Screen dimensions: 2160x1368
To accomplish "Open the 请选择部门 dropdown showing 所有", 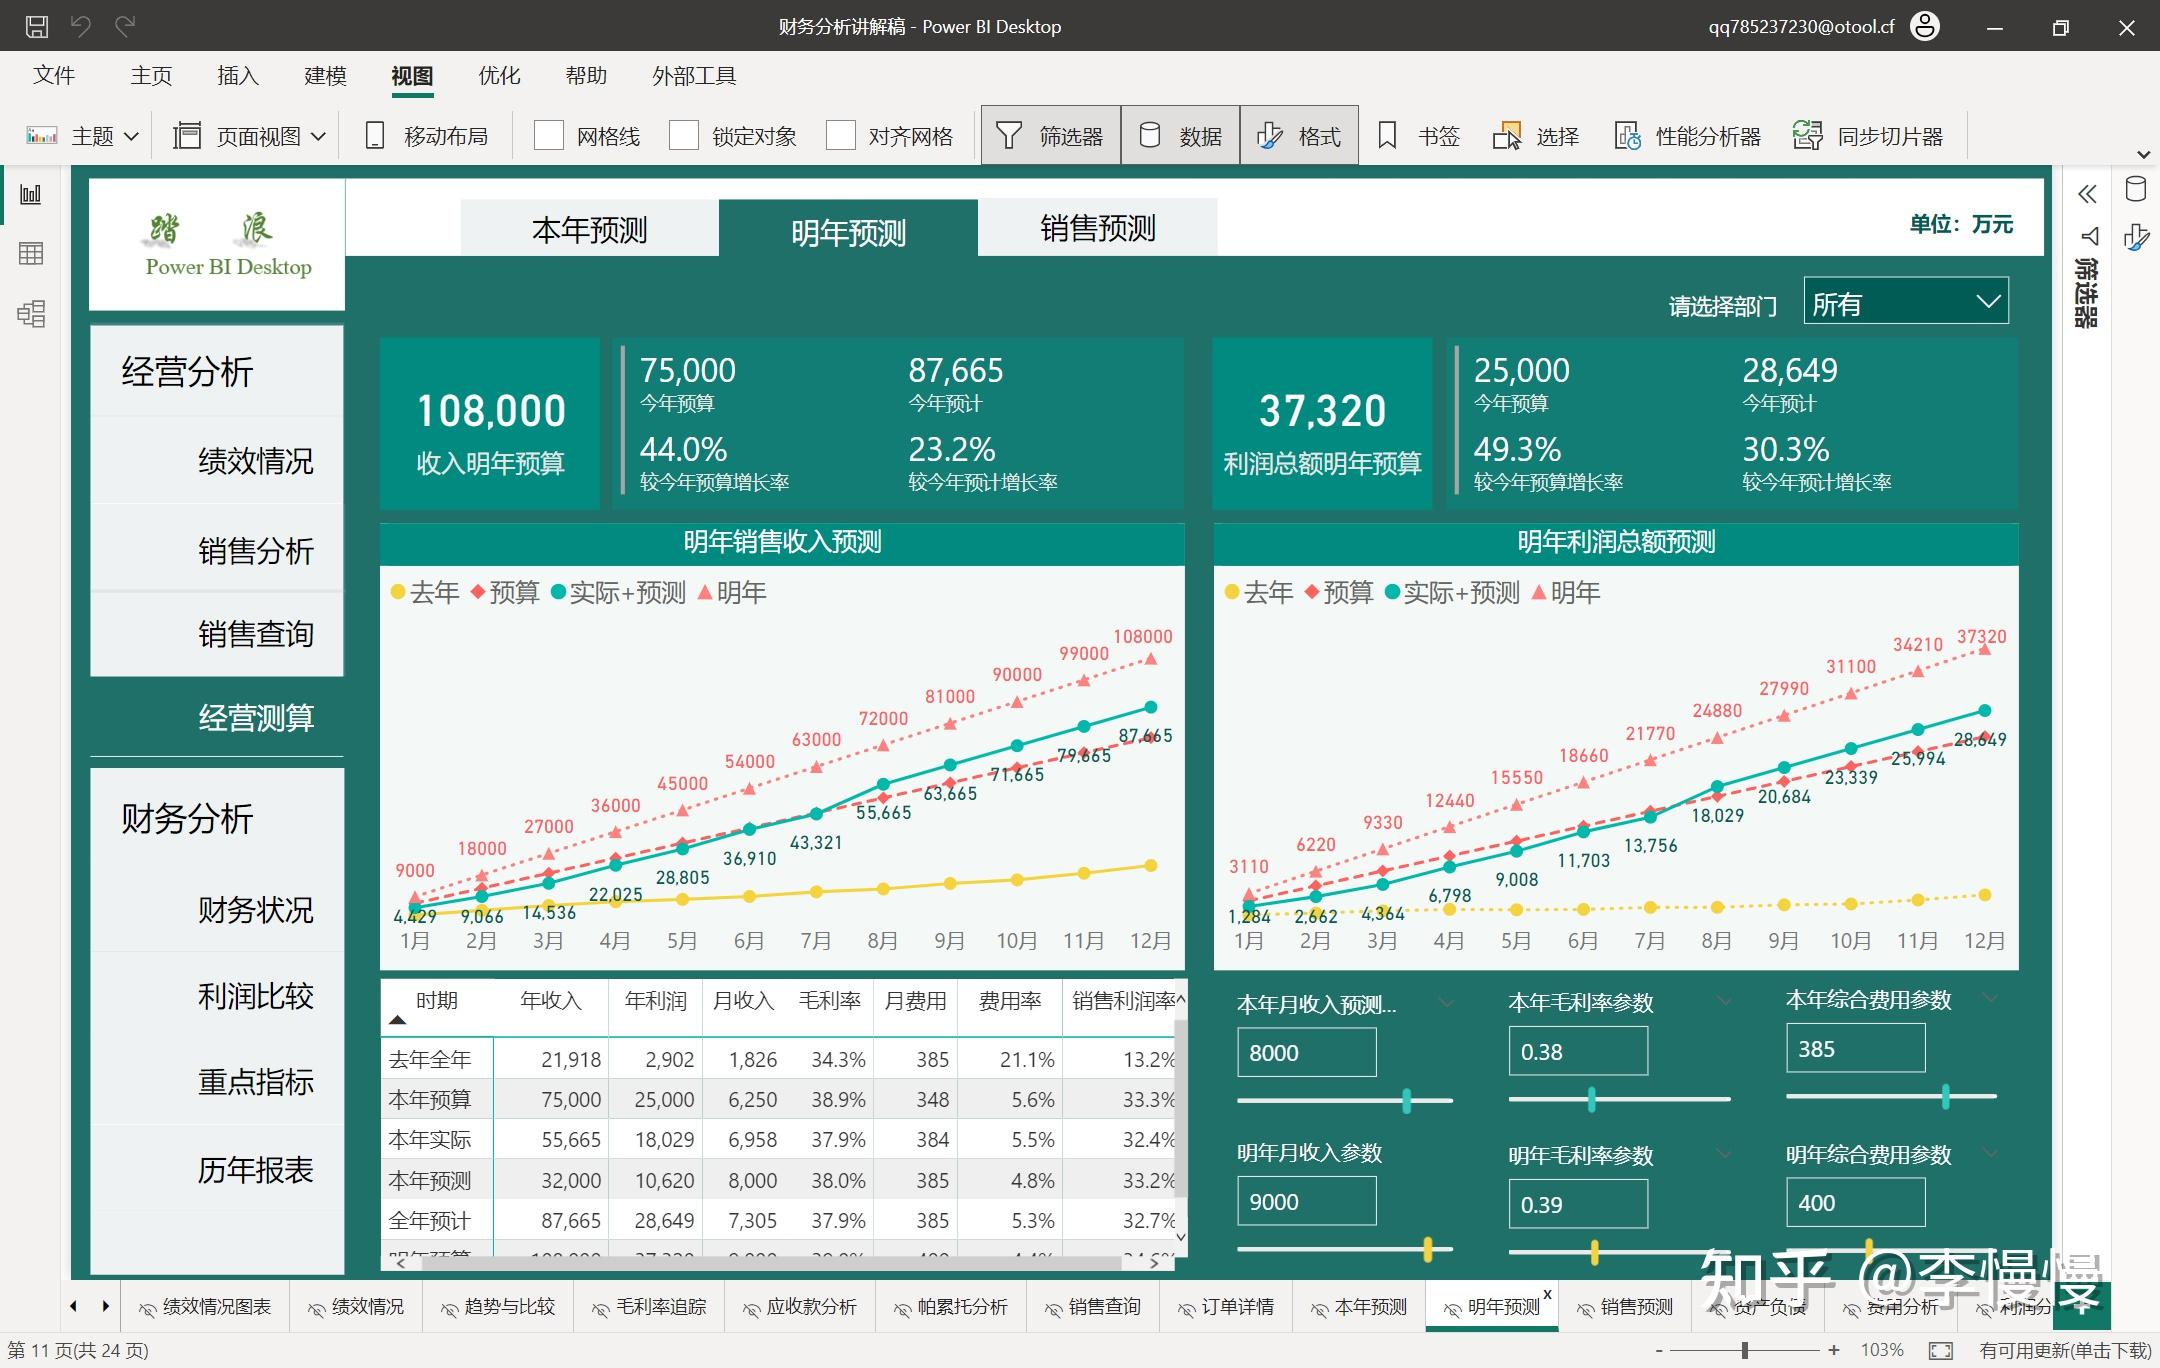I will point(1903,301).
